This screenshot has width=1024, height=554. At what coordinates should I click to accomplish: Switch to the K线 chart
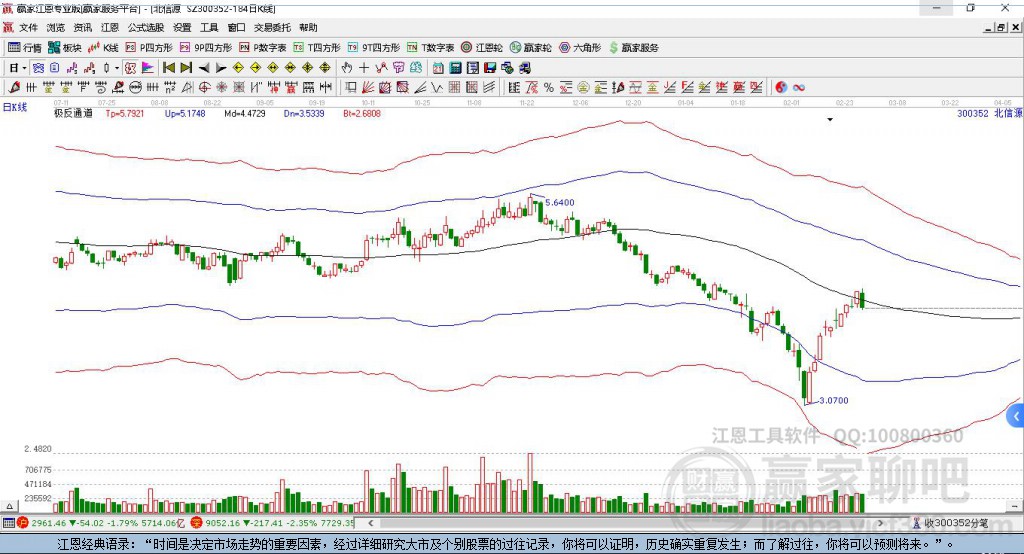(x=103, y=48)
